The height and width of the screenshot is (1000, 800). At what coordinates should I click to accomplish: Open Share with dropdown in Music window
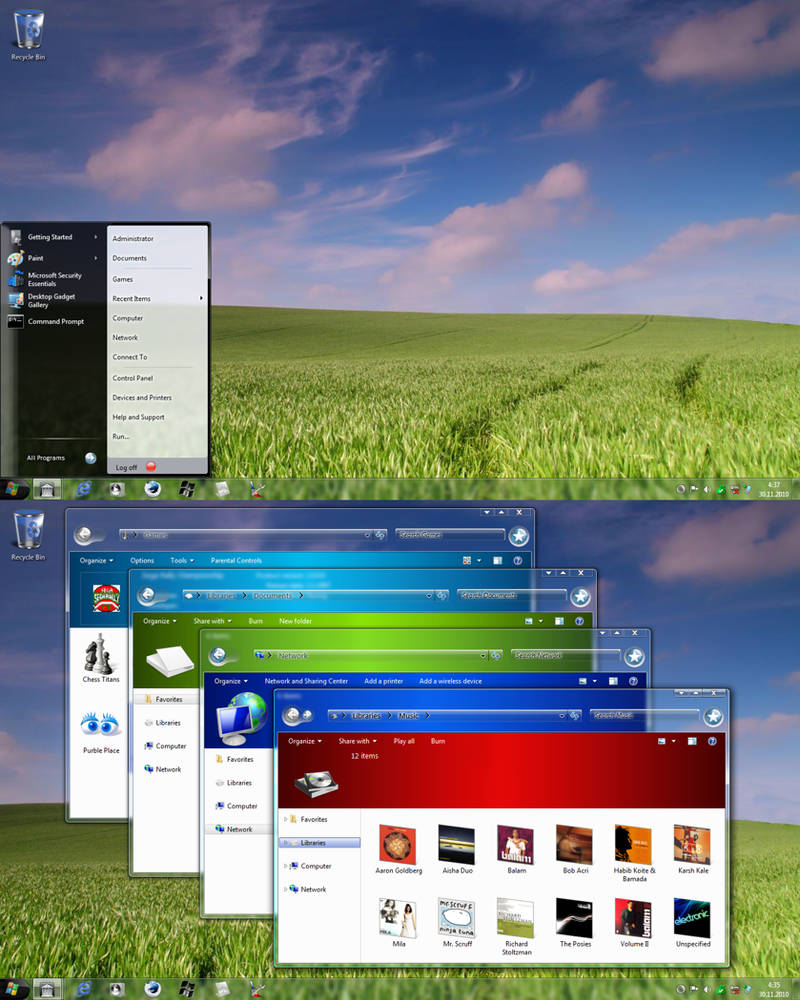pyautogui.click(x=357, y=741)
